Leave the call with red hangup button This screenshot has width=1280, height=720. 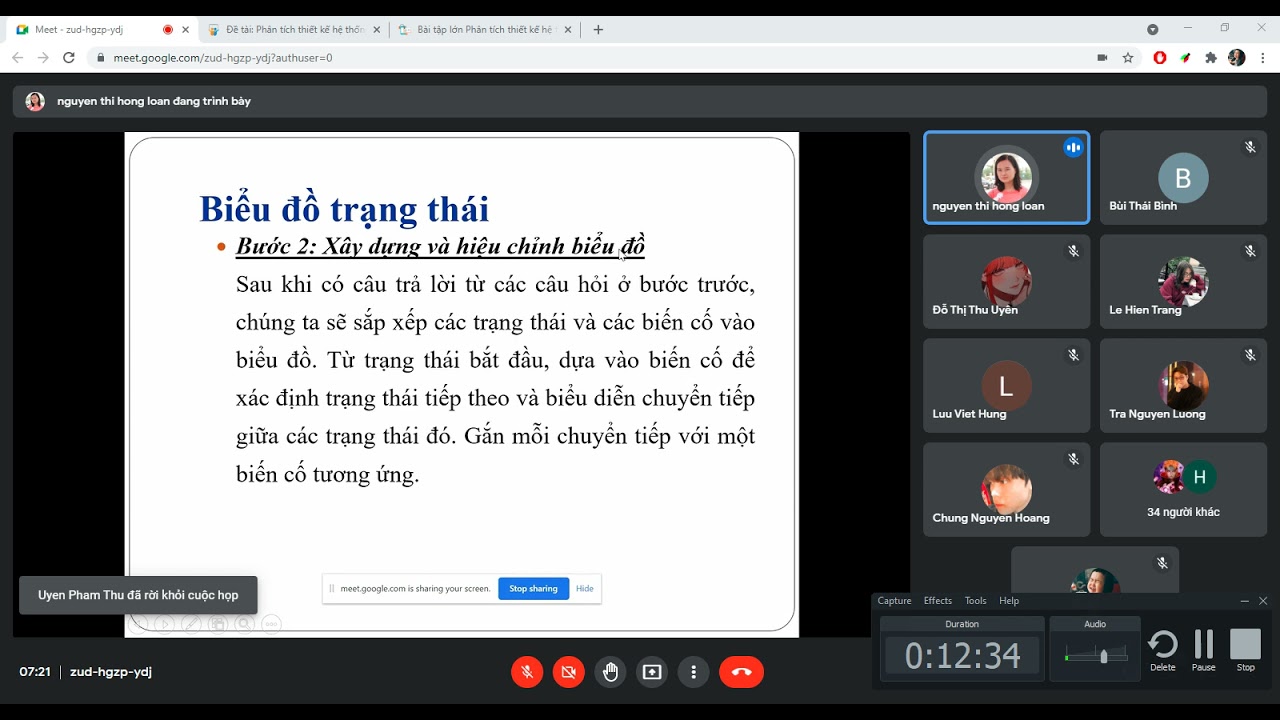(741, 672)
